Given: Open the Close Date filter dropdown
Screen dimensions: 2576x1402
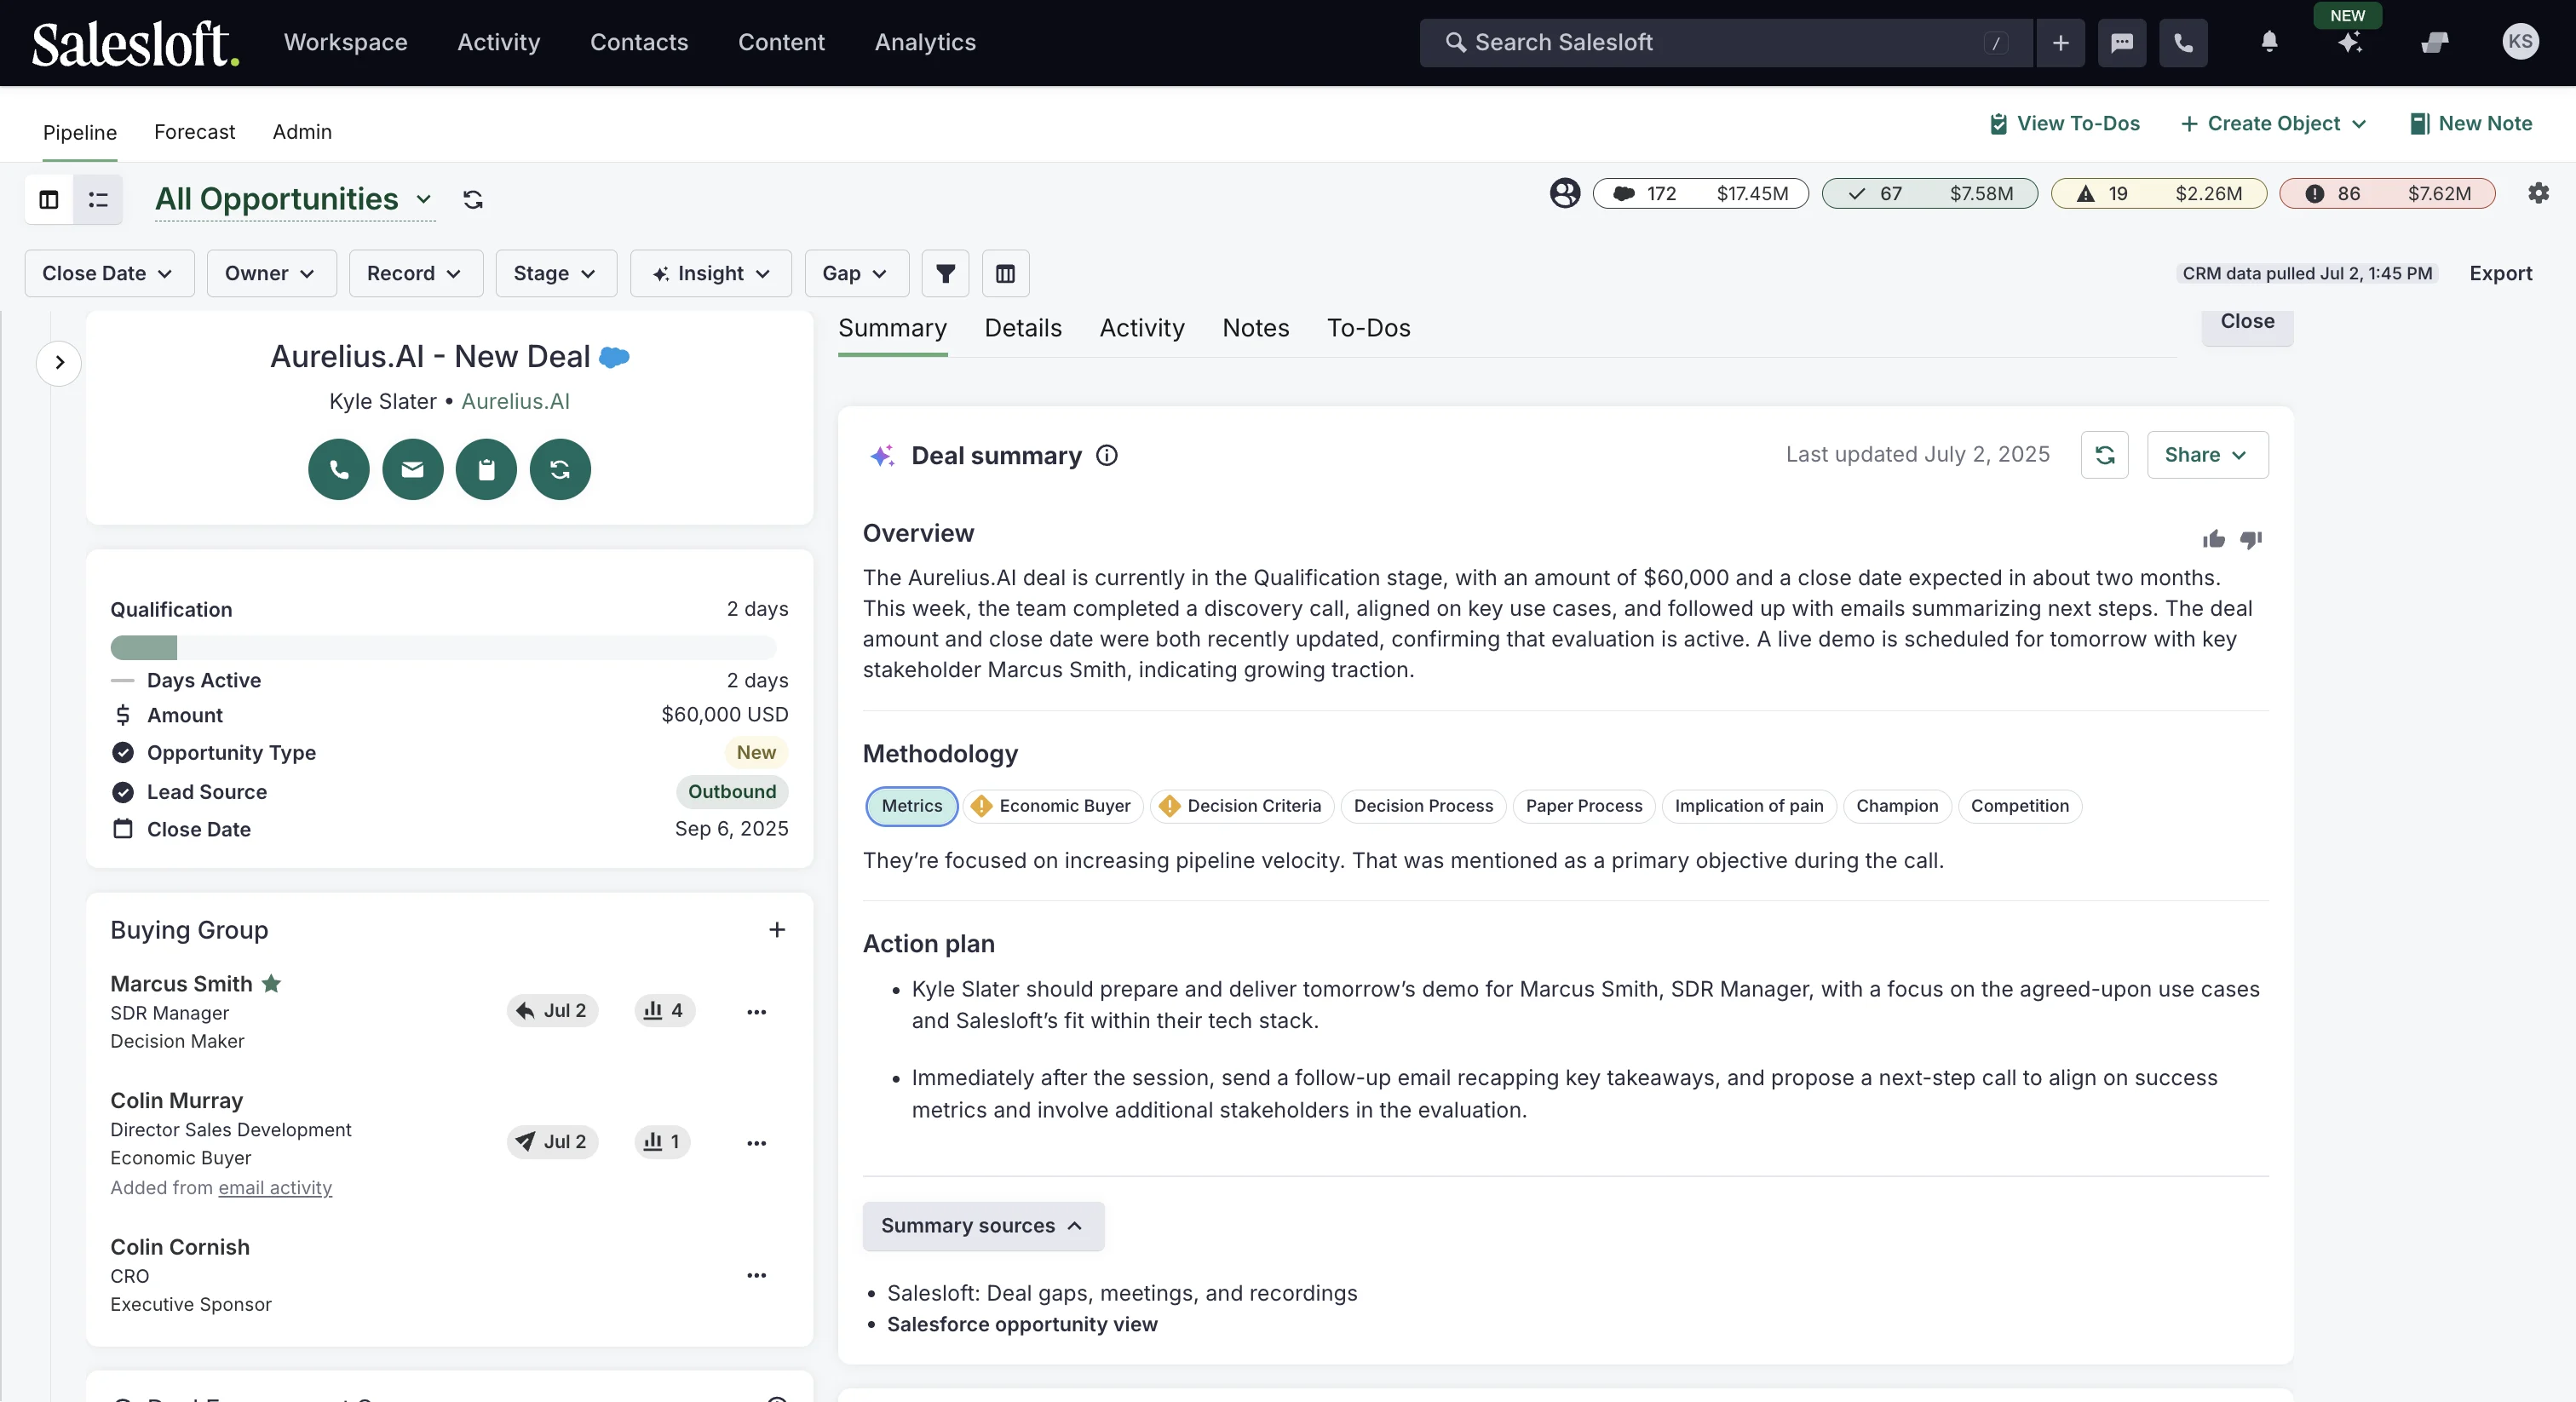Looking at the screenshot, I should tap(109, 273).
